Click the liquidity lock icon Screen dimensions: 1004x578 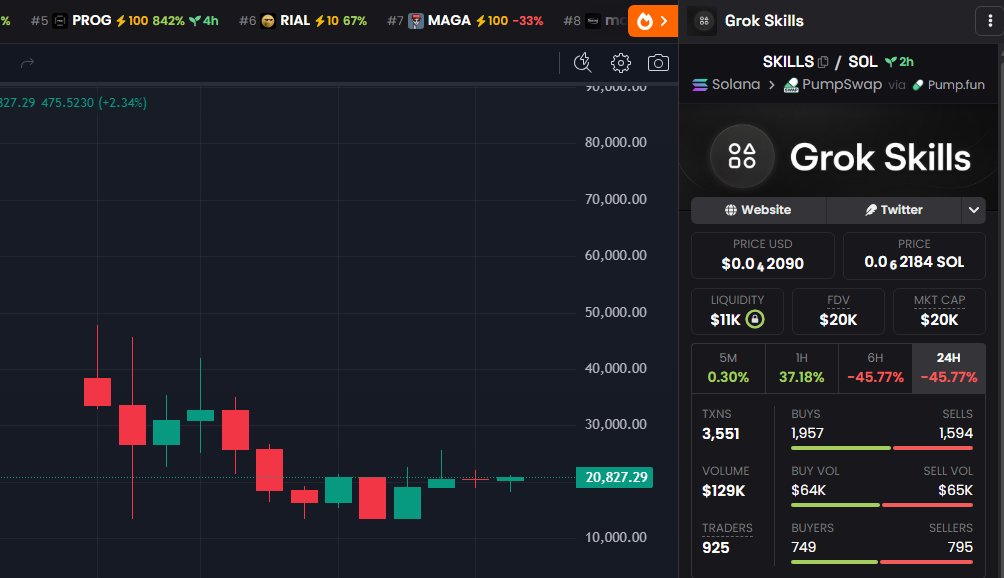click(x=755, y=319)
